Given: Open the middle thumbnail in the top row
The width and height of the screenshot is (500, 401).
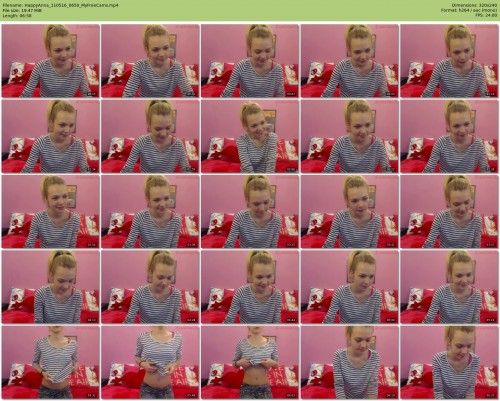Looking at the screenshot, I should (250, 61).
